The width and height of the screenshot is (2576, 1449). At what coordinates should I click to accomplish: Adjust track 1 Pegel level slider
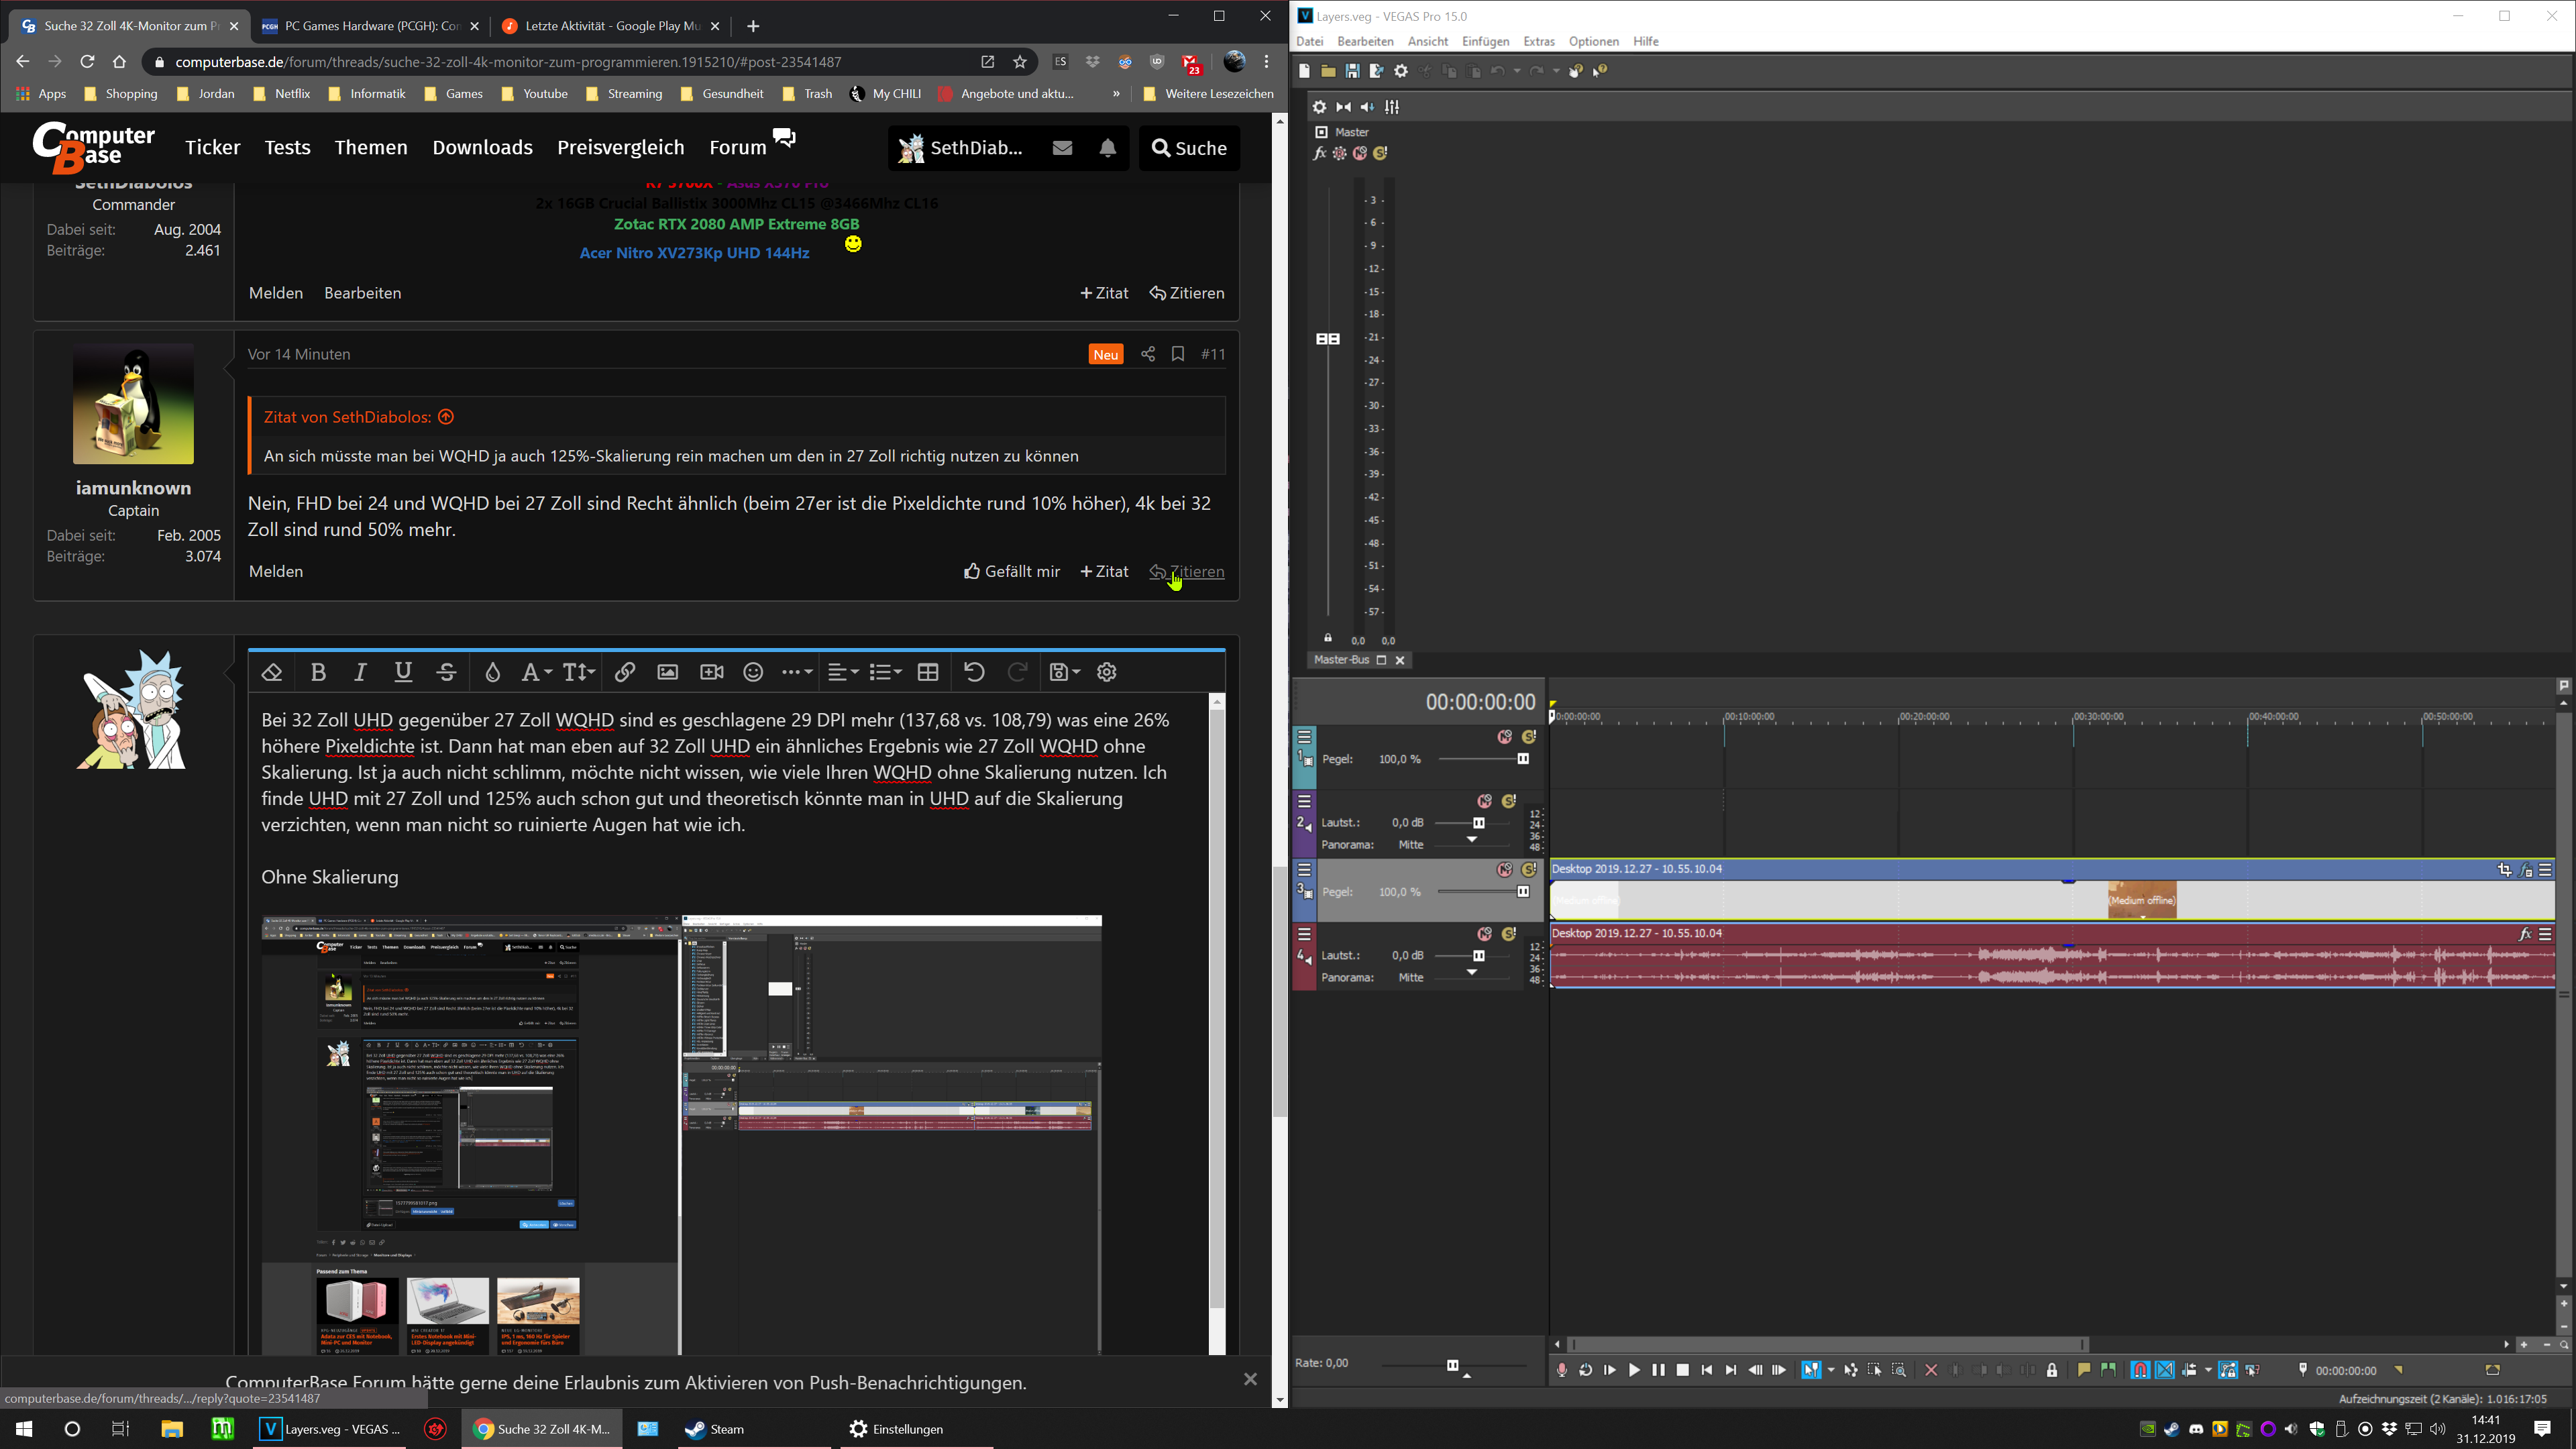point(1523,759)
